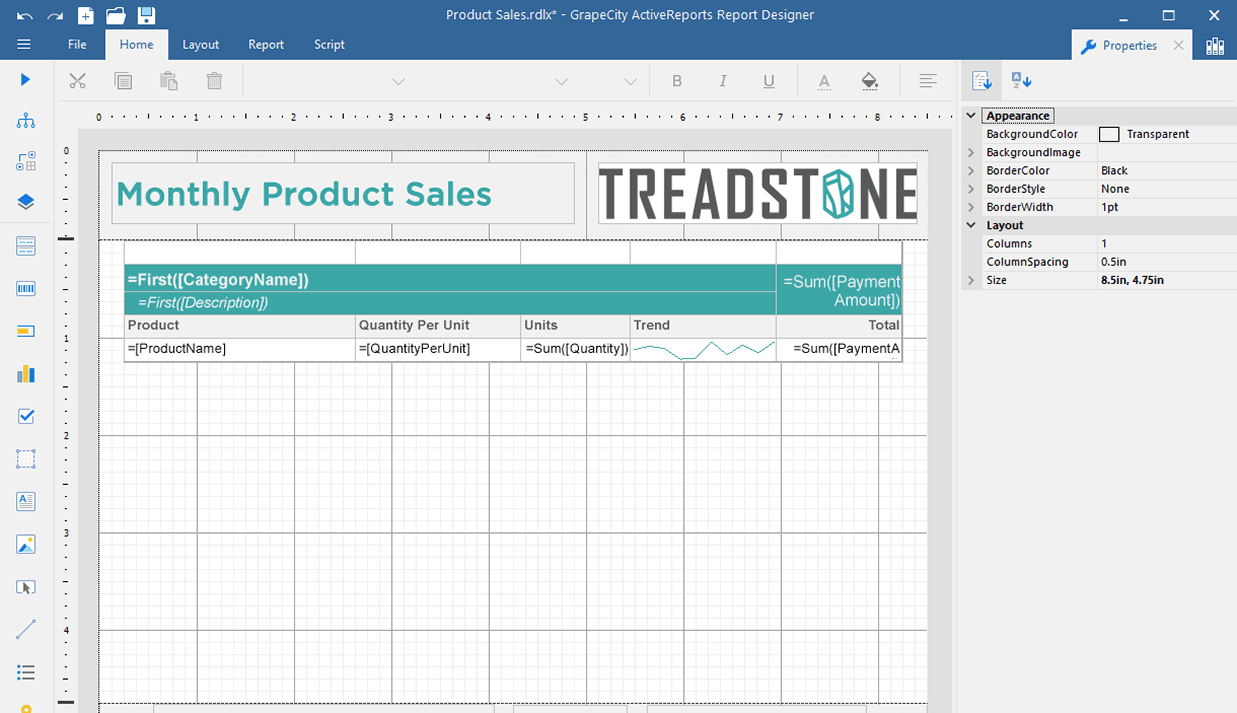The width and height of the screenshot is (1237, 713).
Task: Edit the ColumnSpacing value 0.5in
Action: pos(1166,262)
